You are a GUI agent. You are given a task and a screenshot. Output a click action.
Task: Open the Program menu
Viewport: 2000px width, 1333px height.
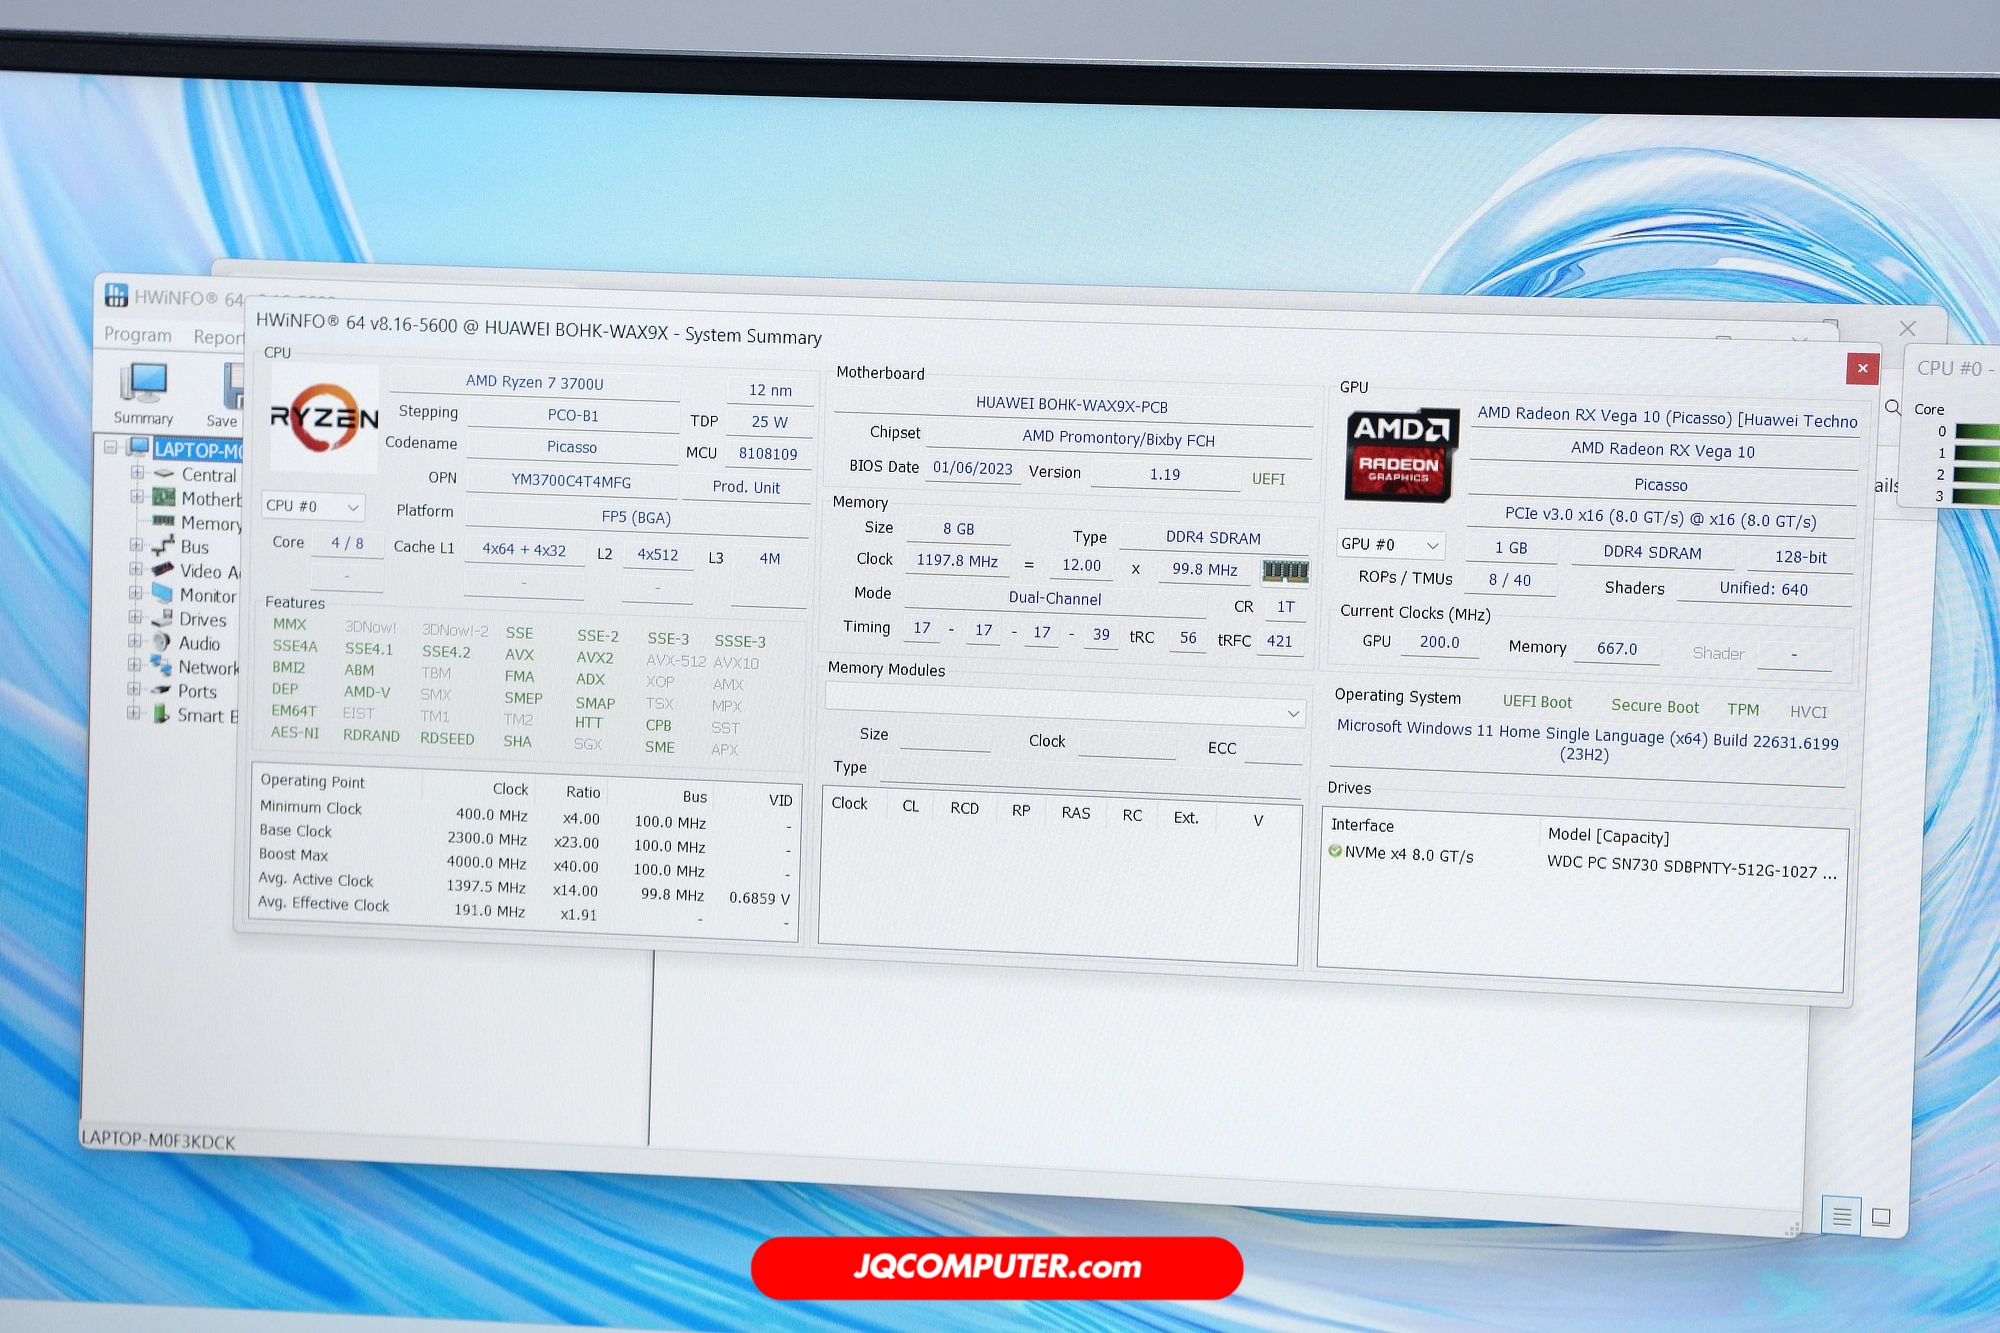click(x=138, y=335)
